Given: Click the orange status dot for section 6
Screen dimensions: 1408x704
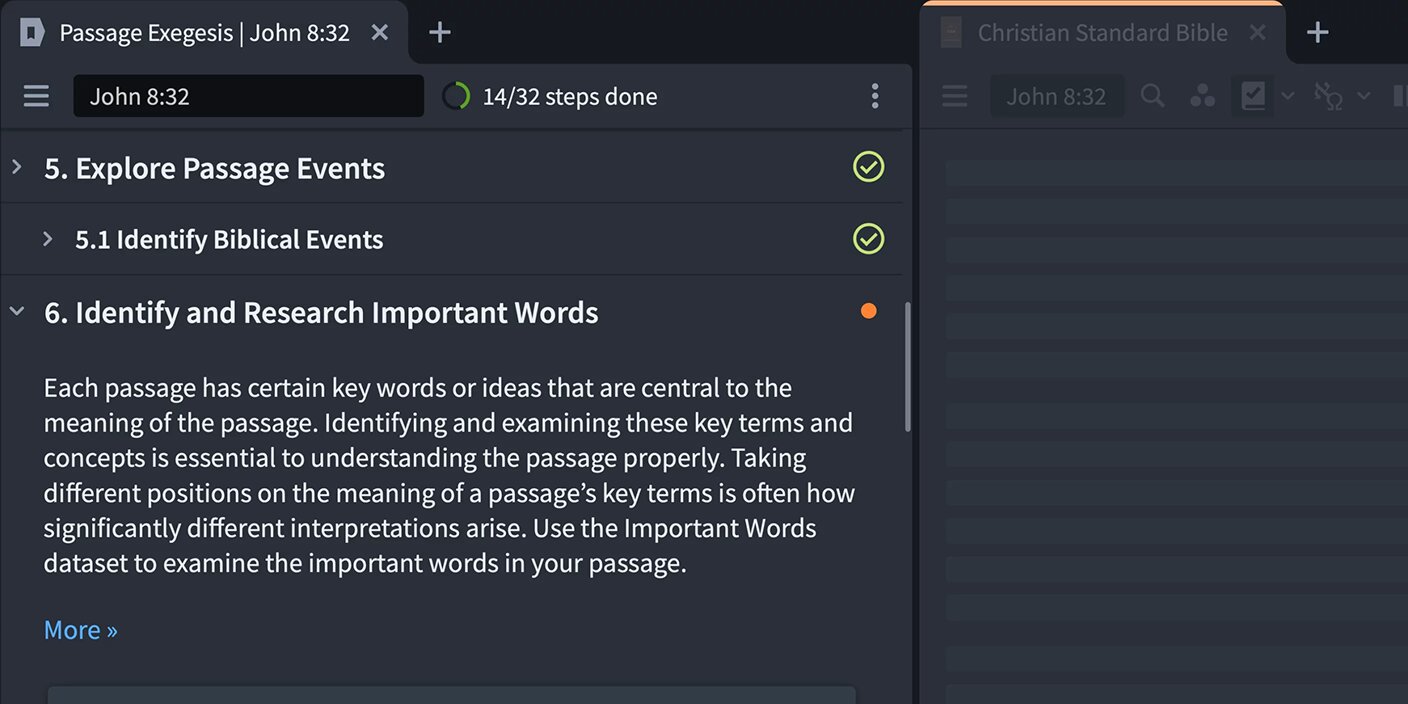Looking at the screenshot, I should pyautogui.click(x=869, y=311).
